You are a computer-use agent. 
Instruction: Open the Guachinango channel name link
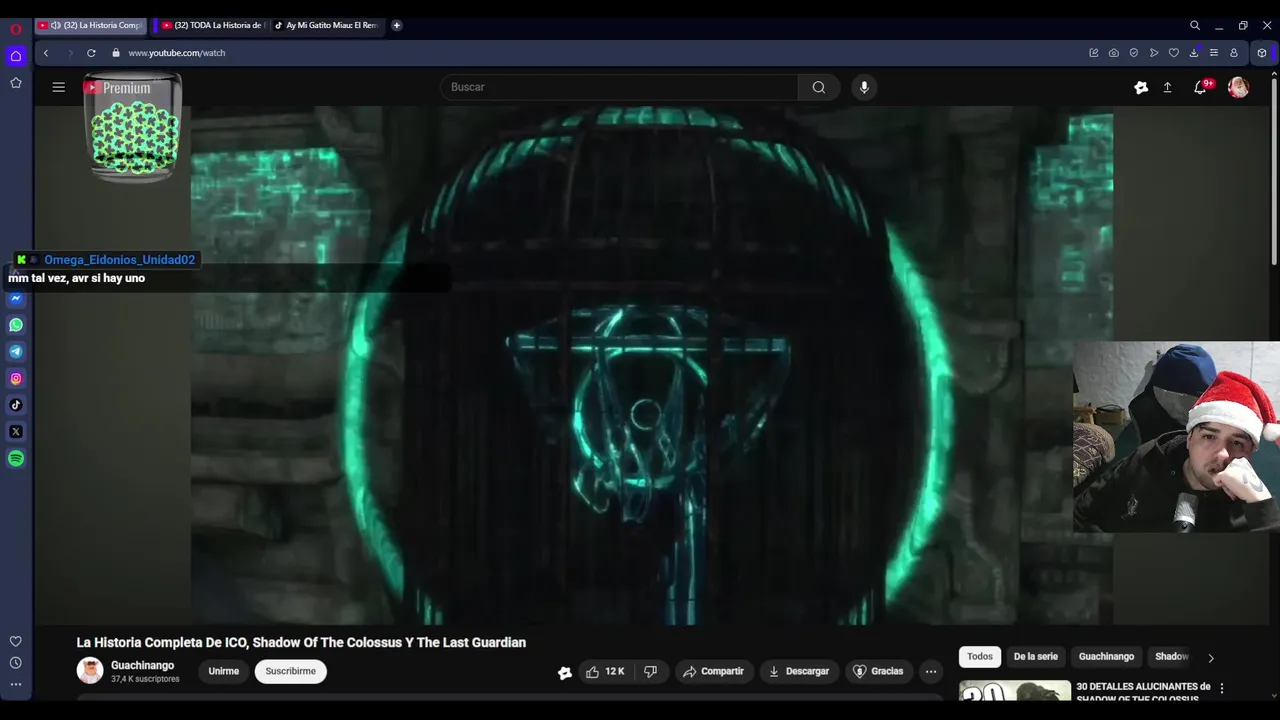click(142, 666)
